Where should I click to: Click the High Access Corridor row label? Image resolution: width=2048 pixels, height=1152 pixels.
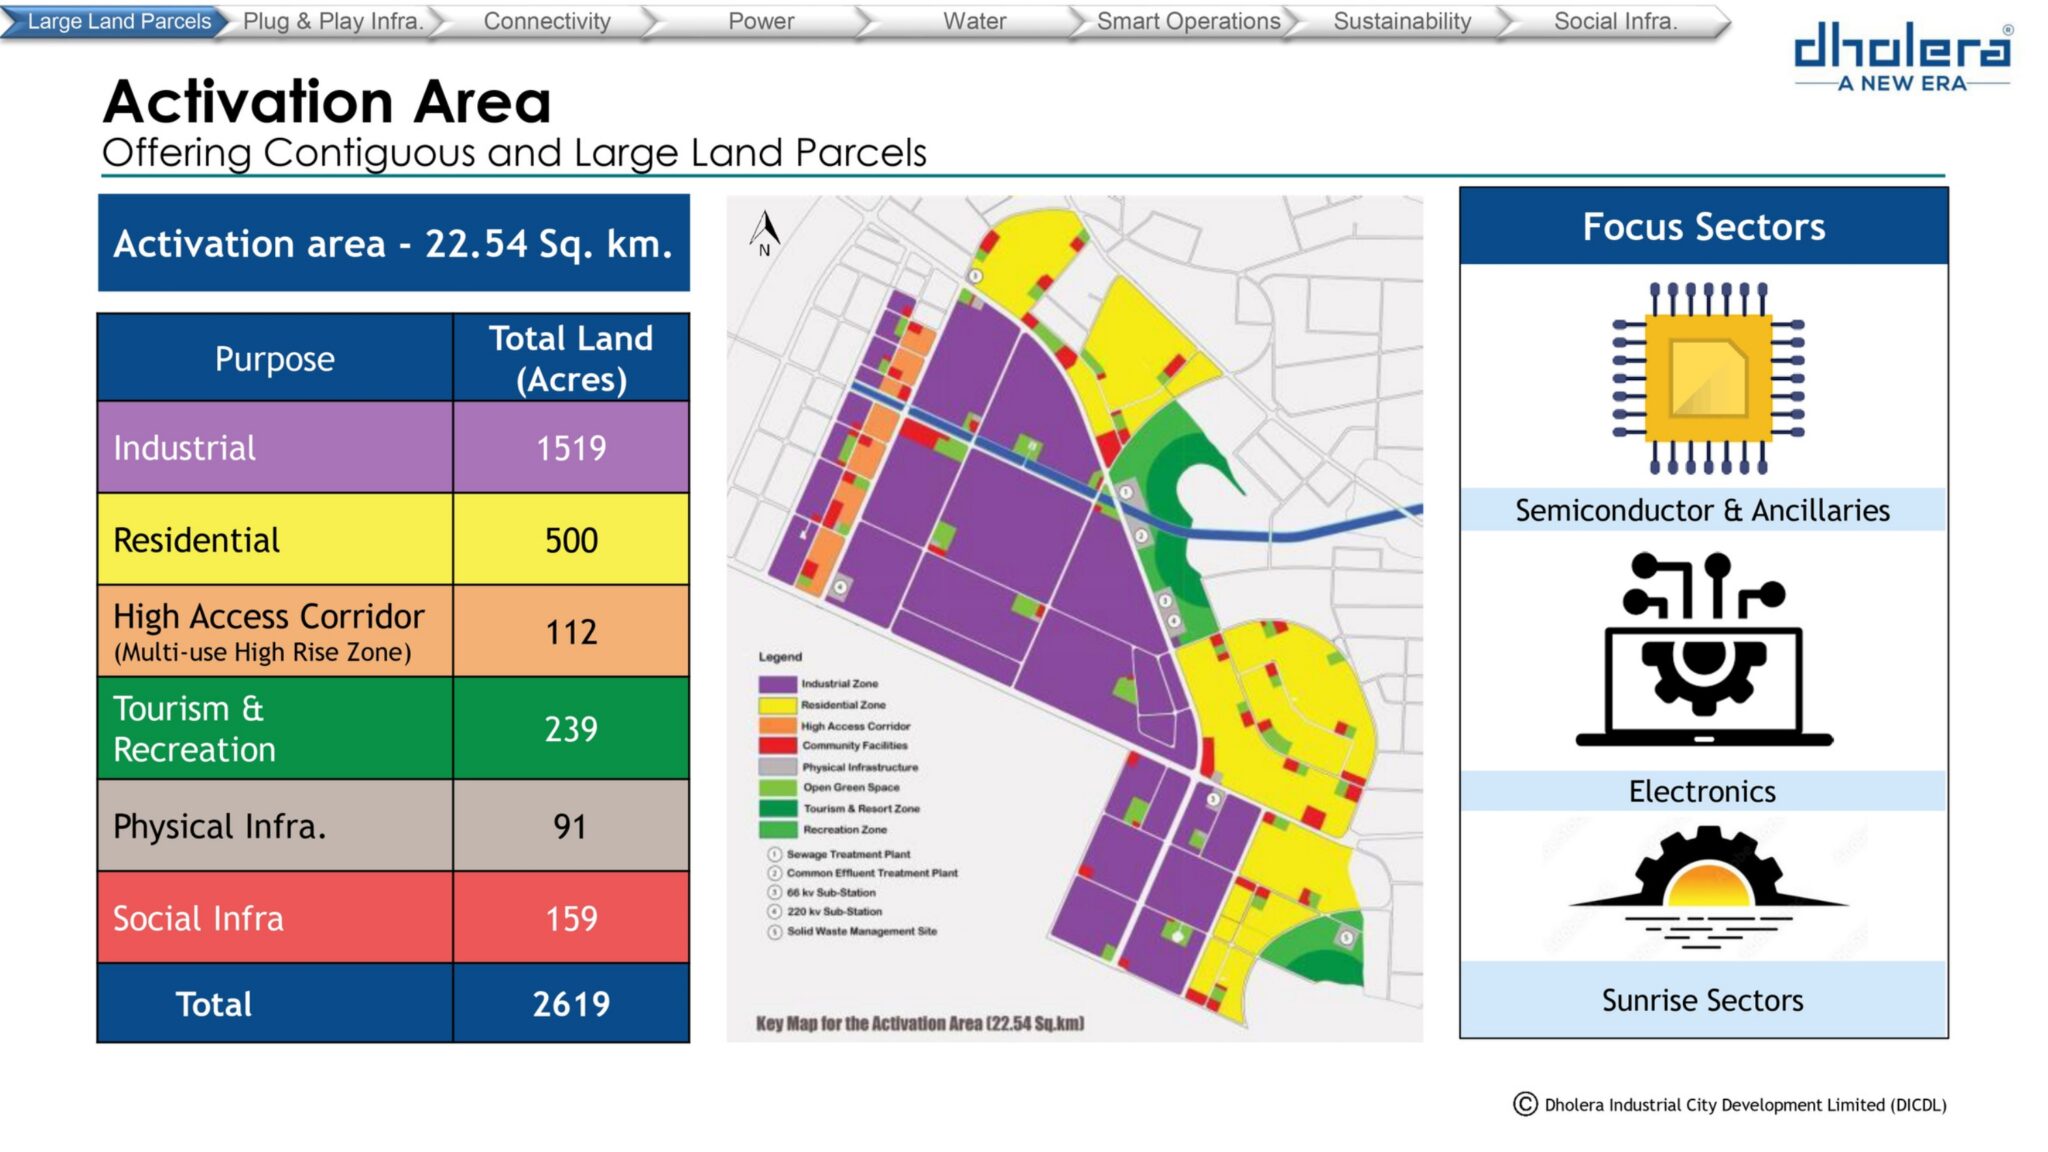269,631
